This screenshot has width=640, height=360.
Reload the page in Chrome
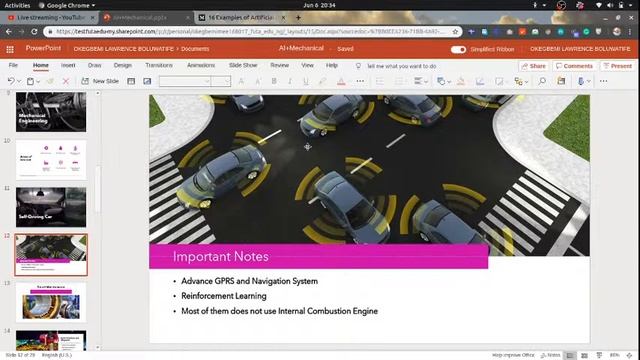34,31
